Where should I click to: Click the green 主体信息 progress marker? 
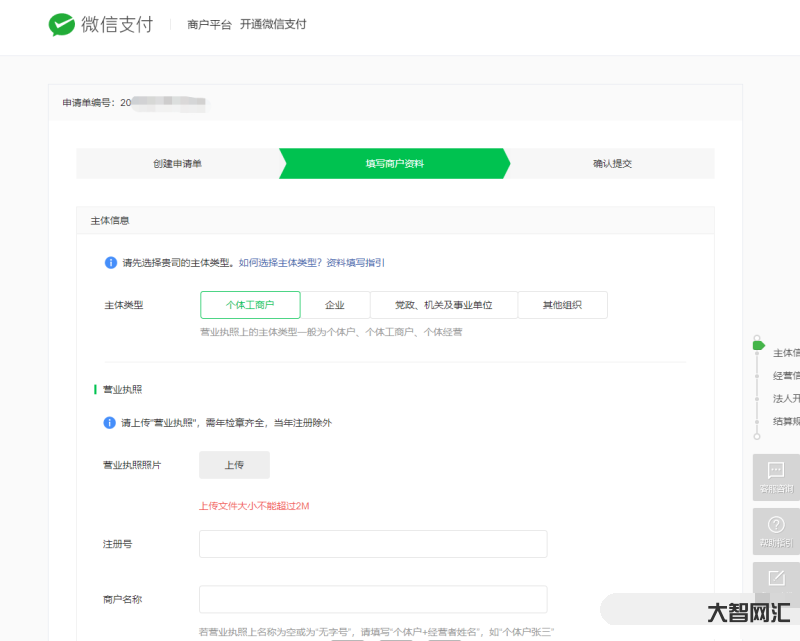coord(758,345)
